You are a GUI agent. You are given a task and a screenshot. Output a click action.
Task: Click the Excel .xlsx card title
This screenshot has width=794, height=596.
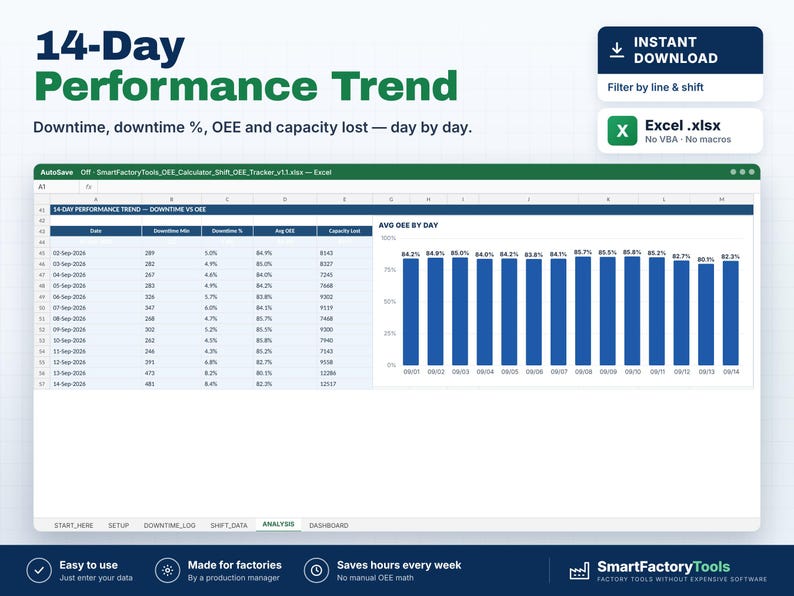click(683, 125)
